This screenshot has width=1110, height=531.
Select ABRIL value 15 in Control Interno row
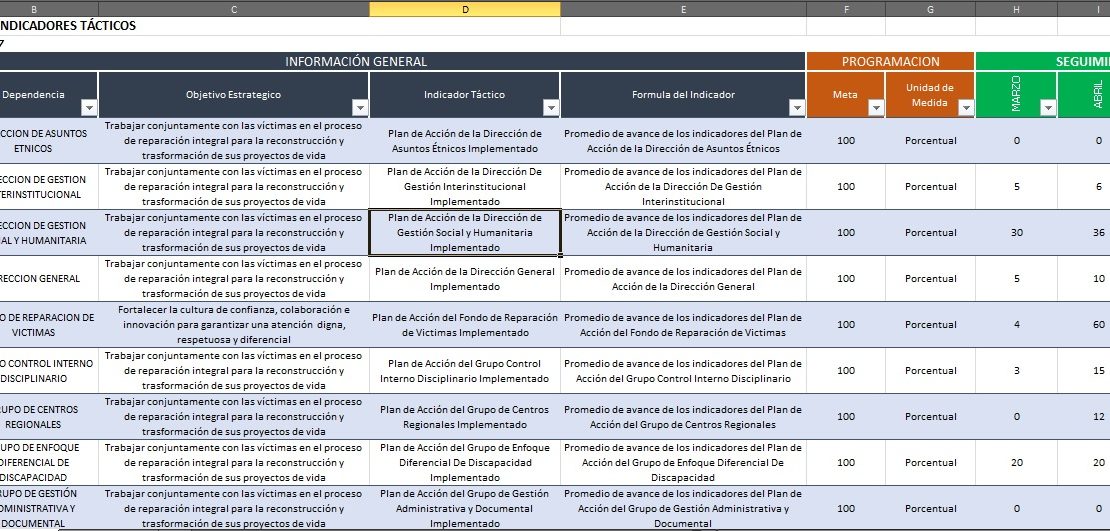click(1085, 371)
